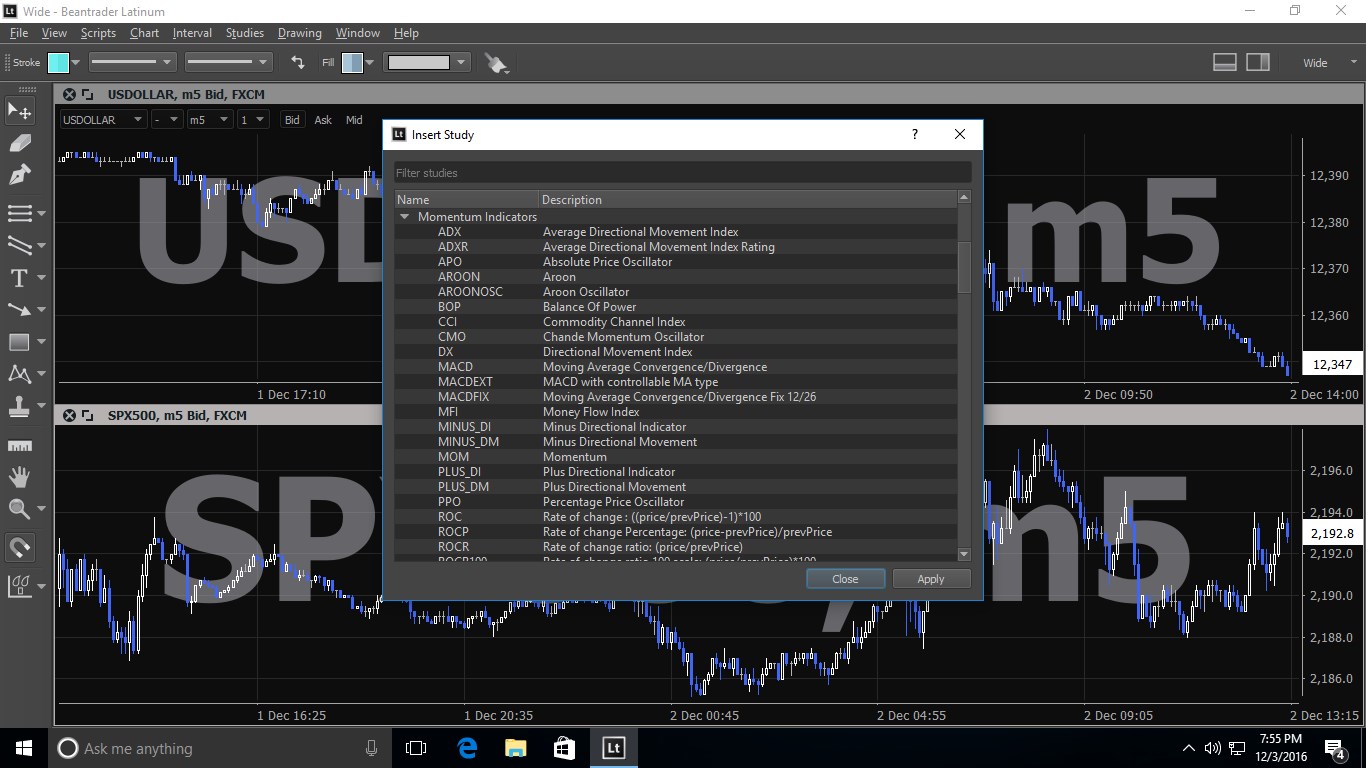Select the Text tool
Image resolution: width=1366 pixels, height=768 pixels.
coord(19,277)
